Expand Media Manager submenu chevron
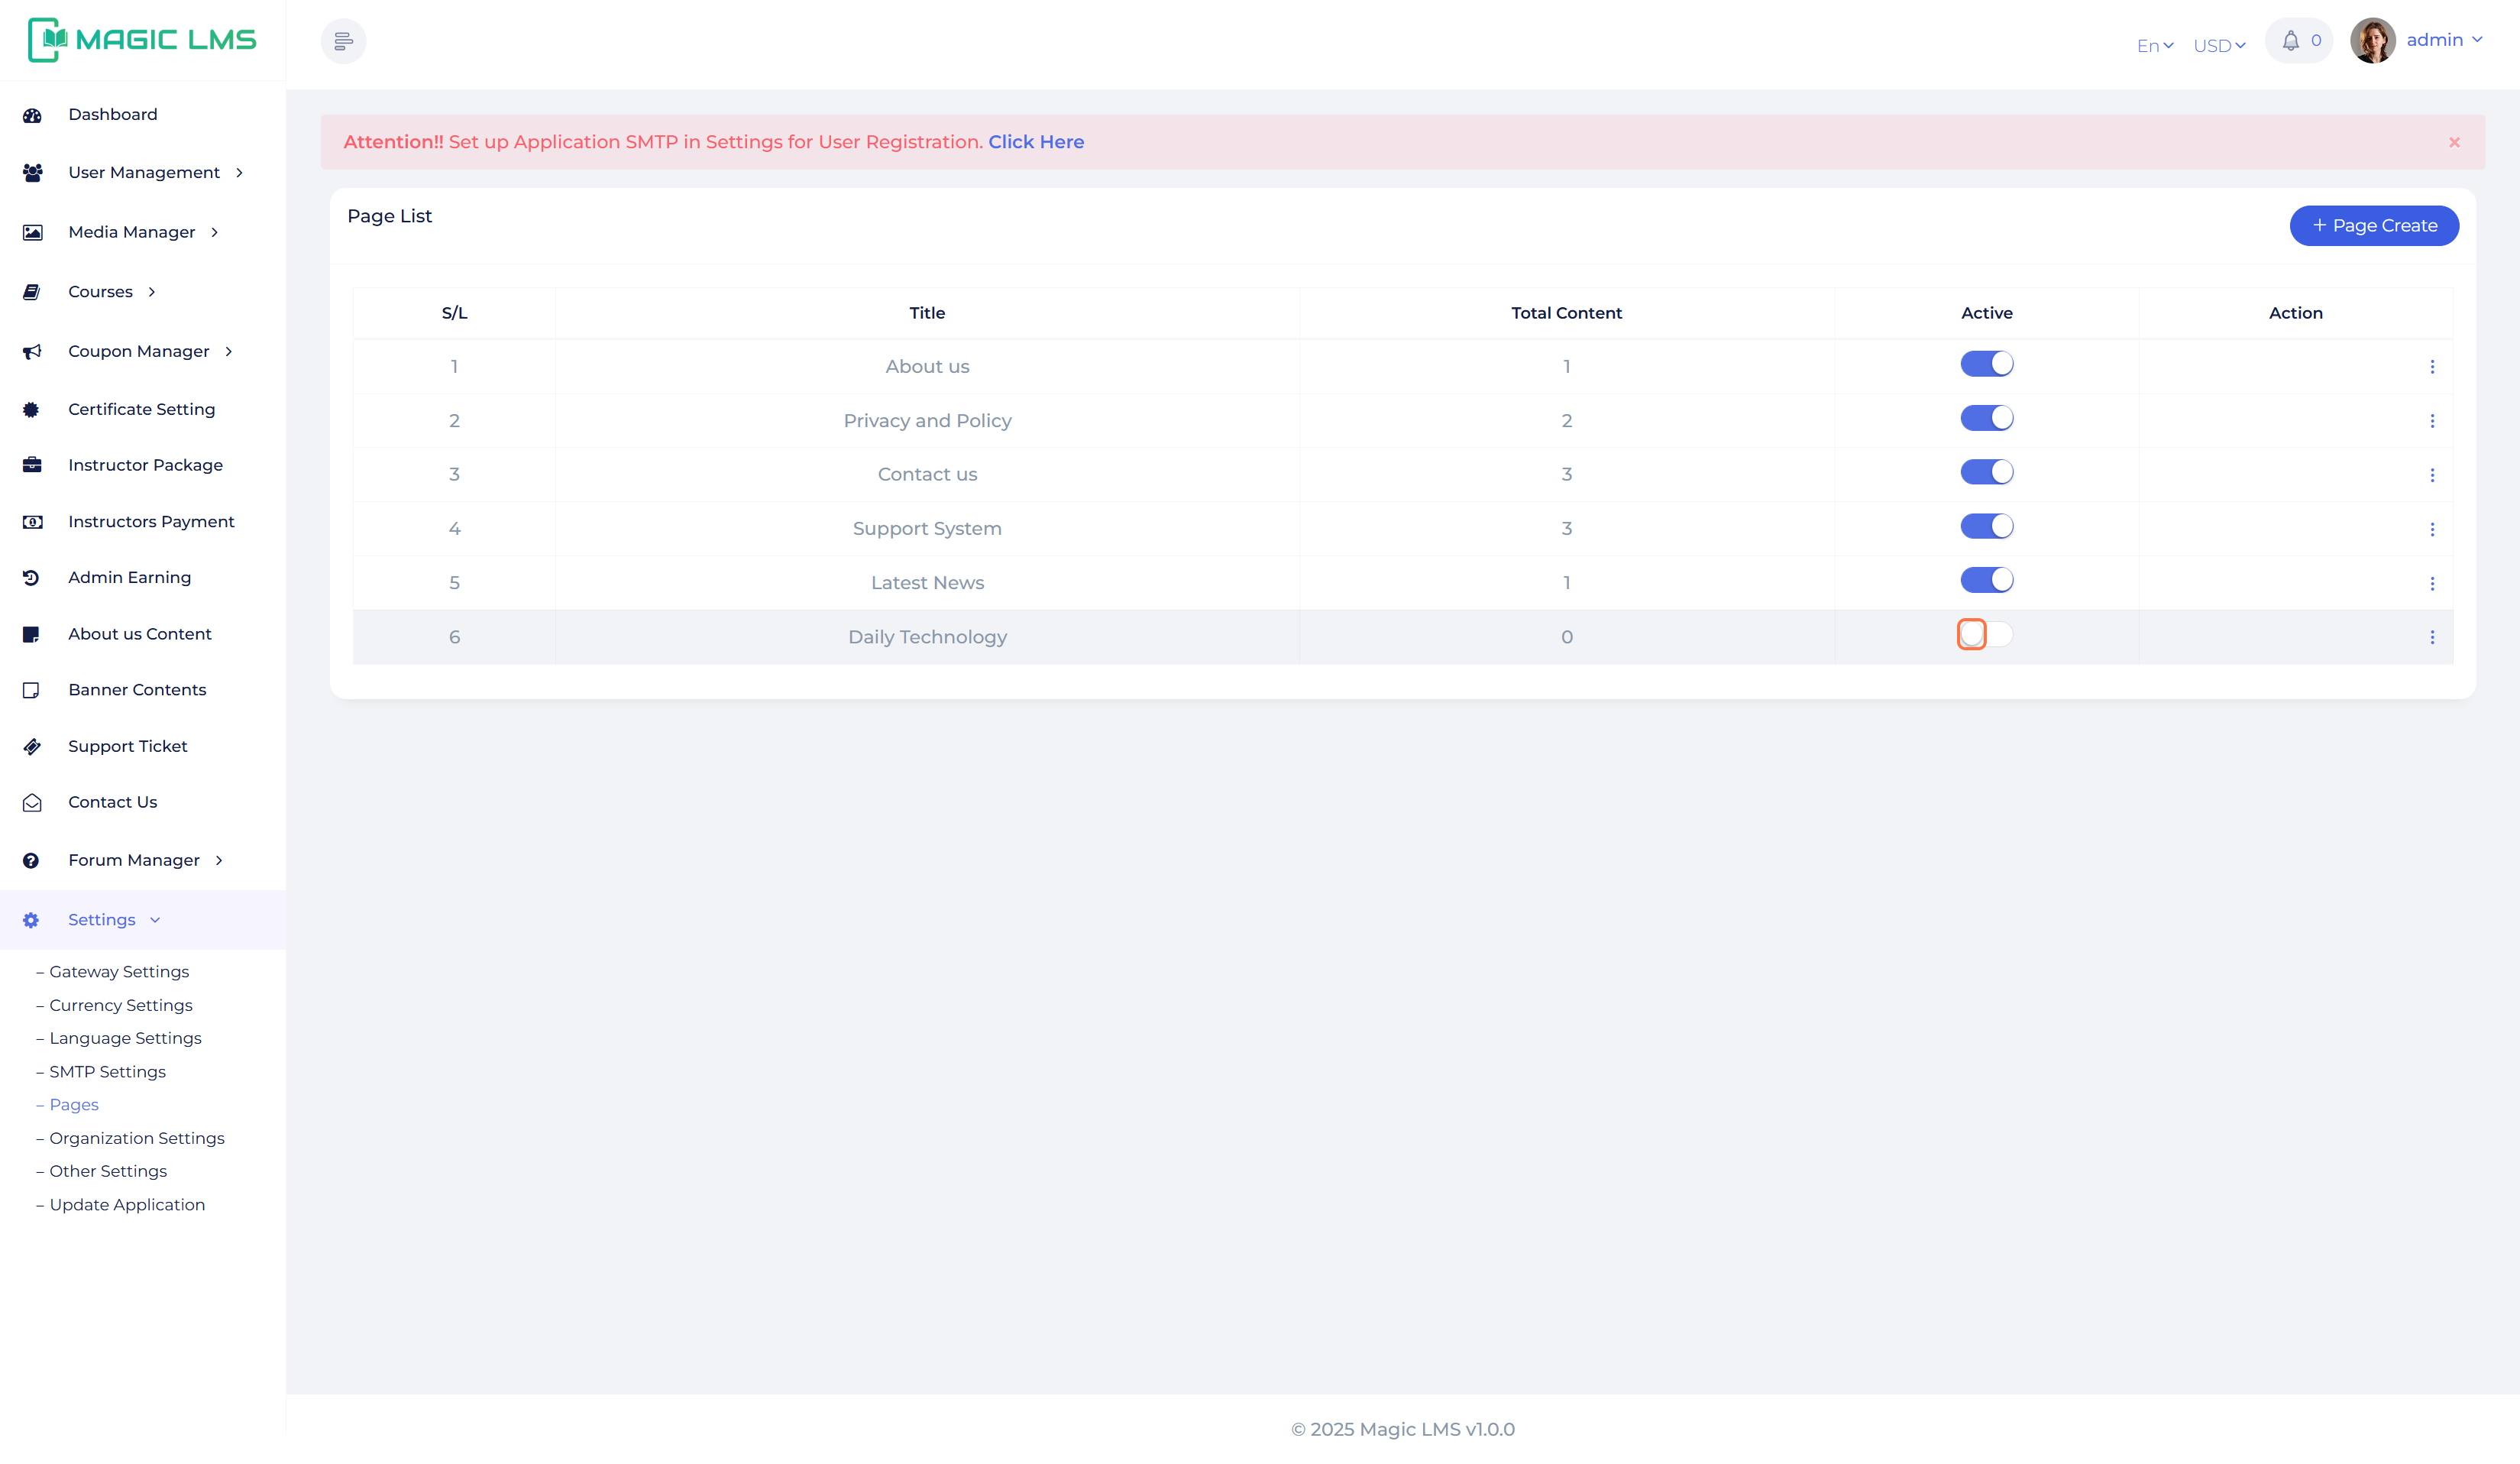Screen dimensions: 2520x1464 pyautogui.click(x=214, y=233)
